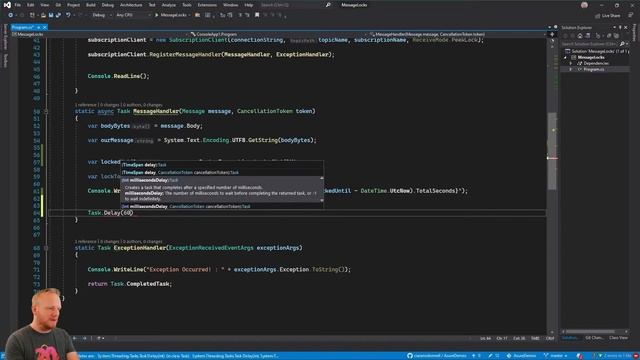Pin the Program.cs tab
This screenshot has width=640, height=360.
tap(38, 27)
